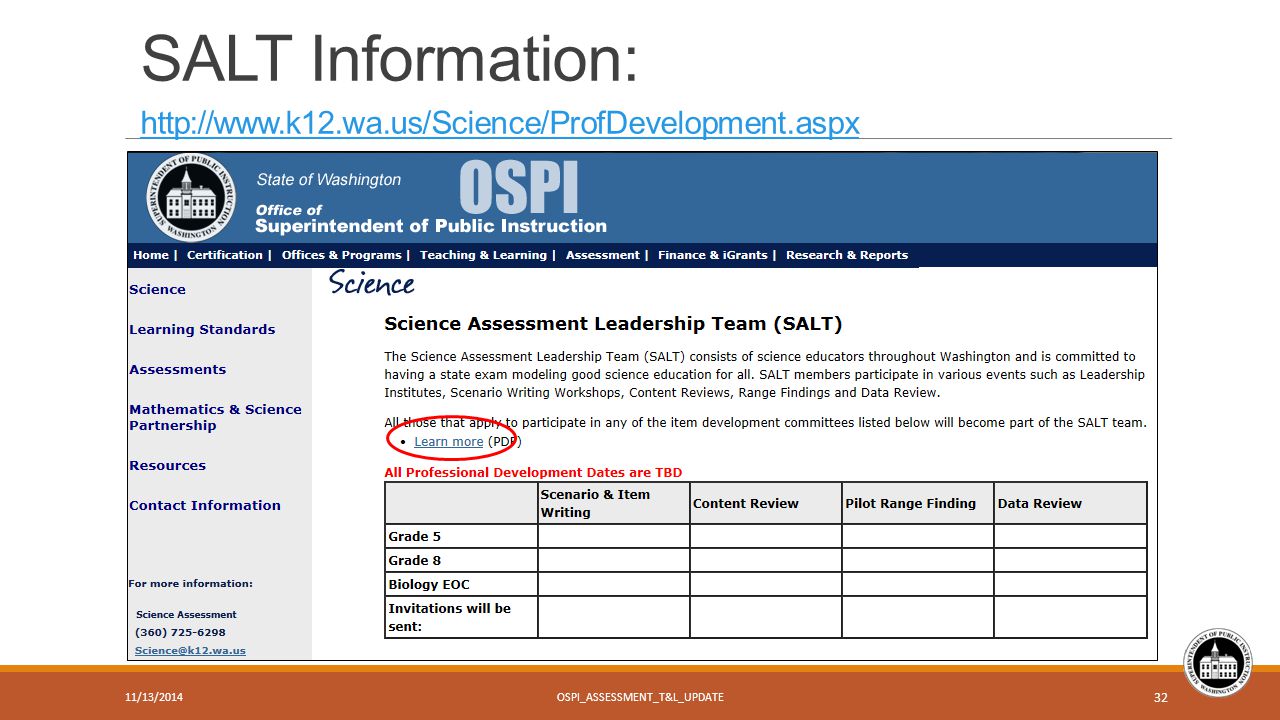Image resolution: width=1280 pixels, height=720 pixels.
Task: Select Science in the left sidebar
Action: coord(157,290)
